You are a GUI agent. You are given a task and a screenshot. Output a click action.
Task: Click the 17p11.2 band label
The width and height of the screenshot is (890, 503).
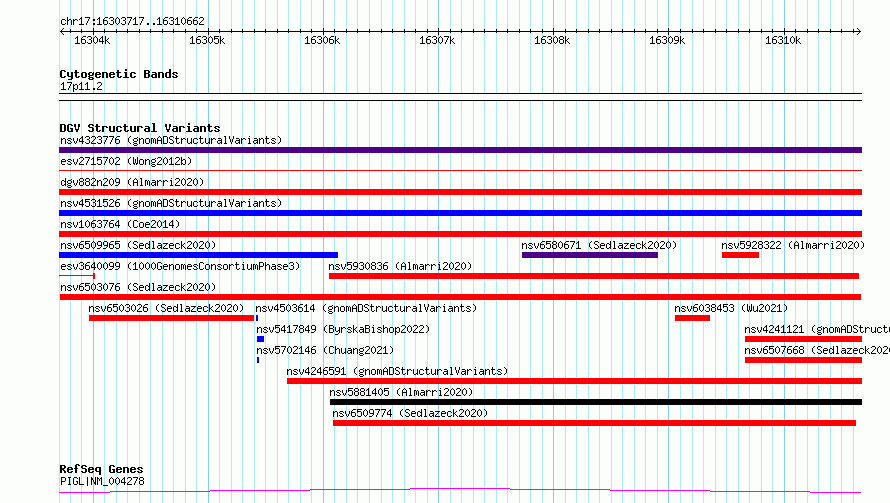point(81,86)
